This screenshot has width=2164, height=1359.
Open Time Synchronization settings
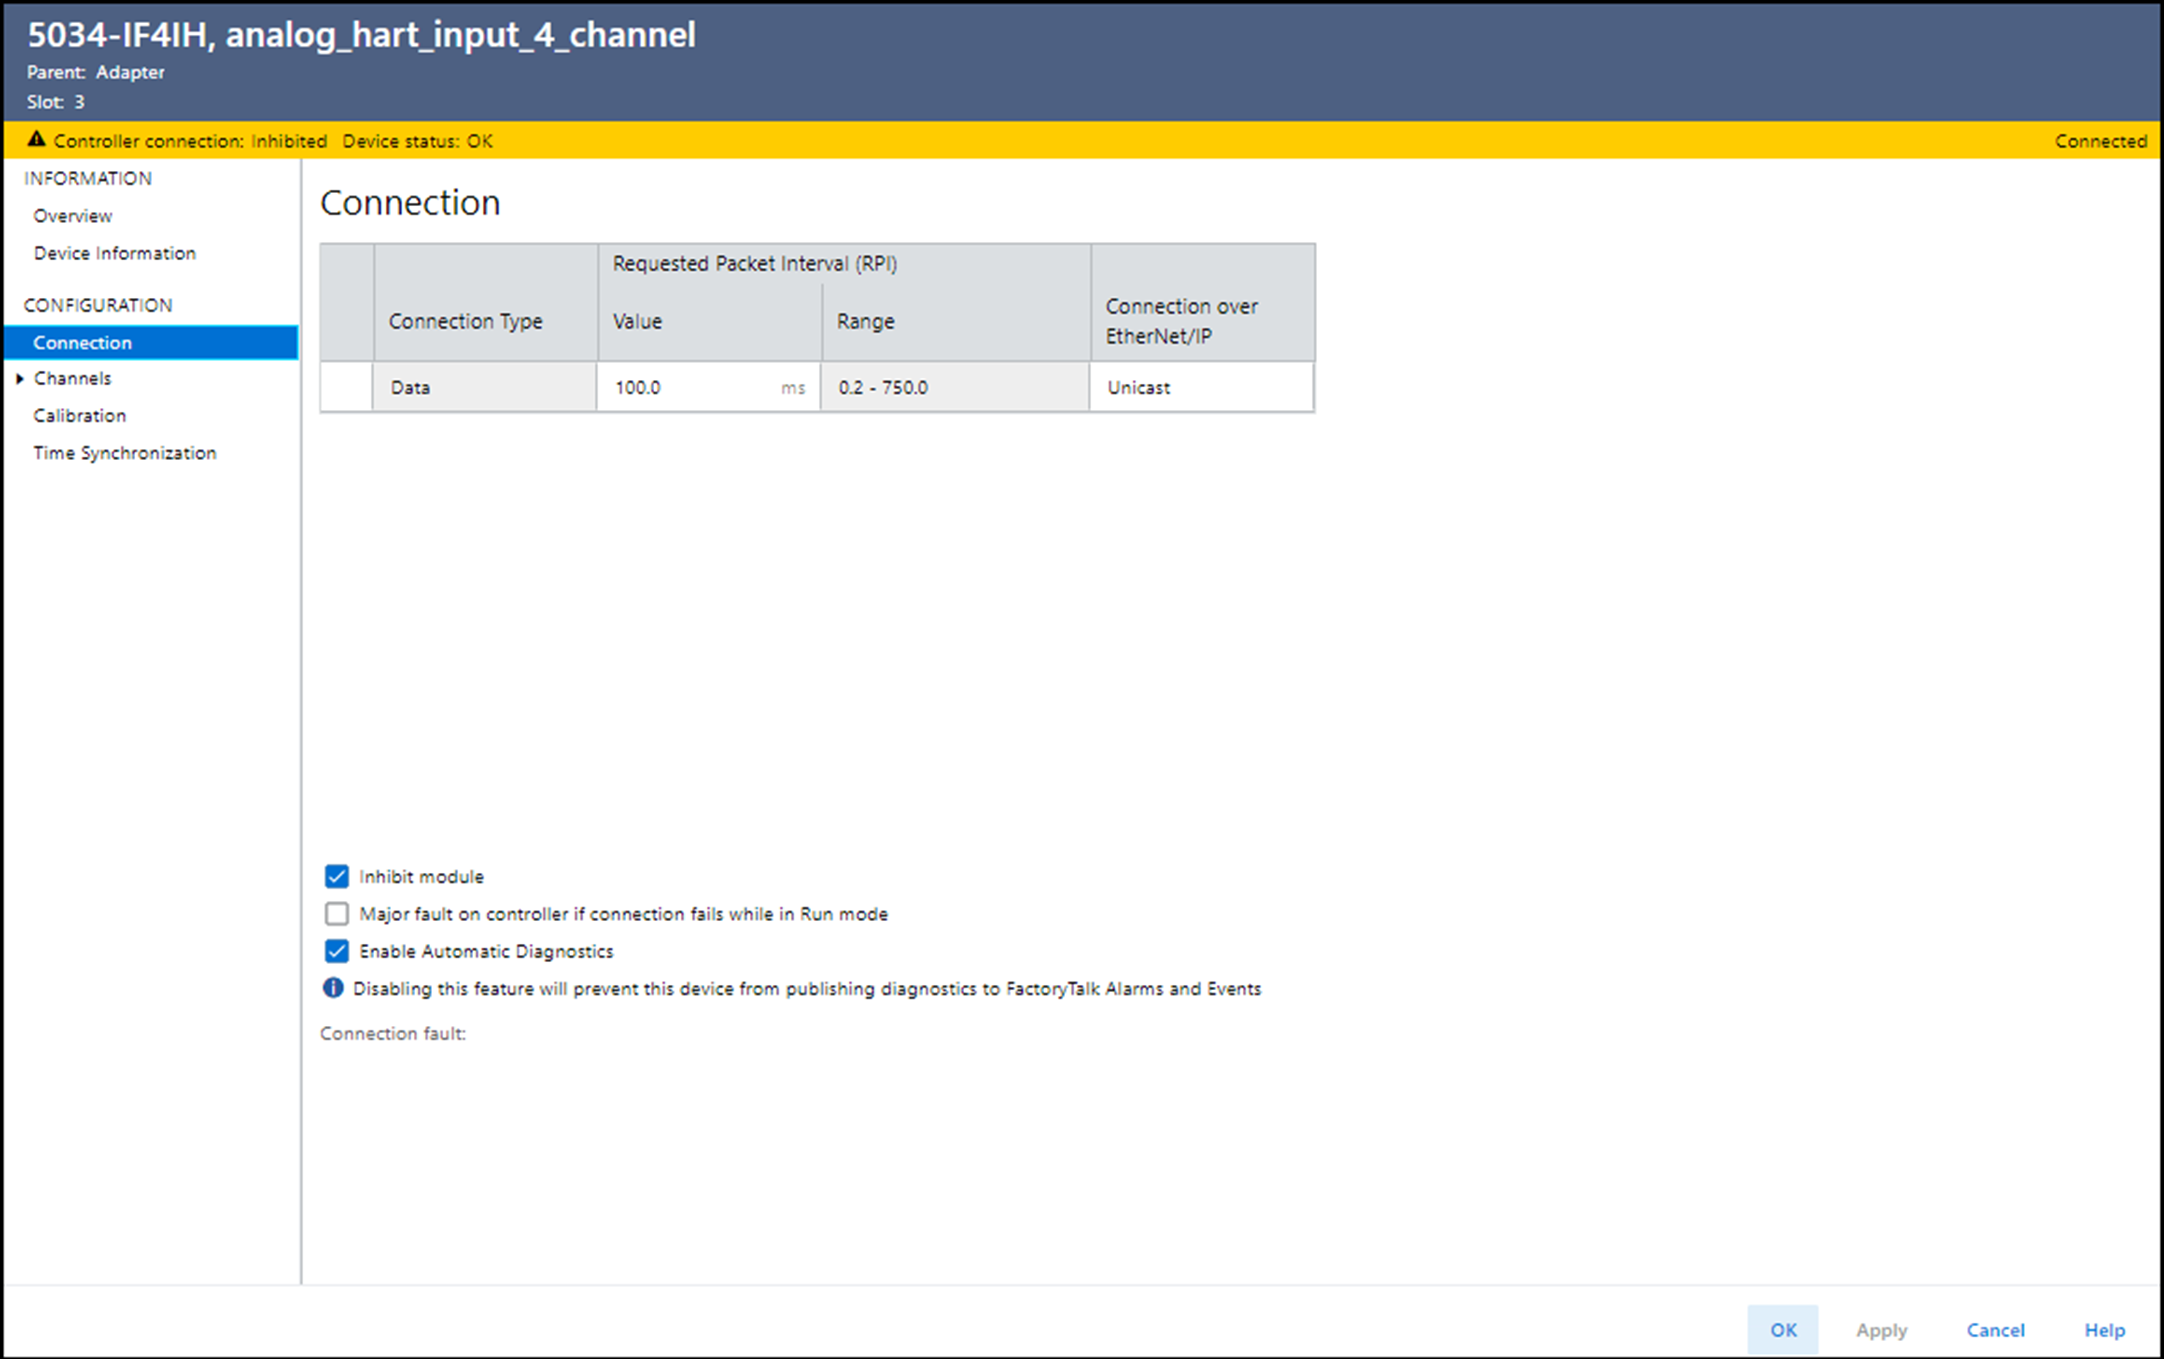point(124,453)
